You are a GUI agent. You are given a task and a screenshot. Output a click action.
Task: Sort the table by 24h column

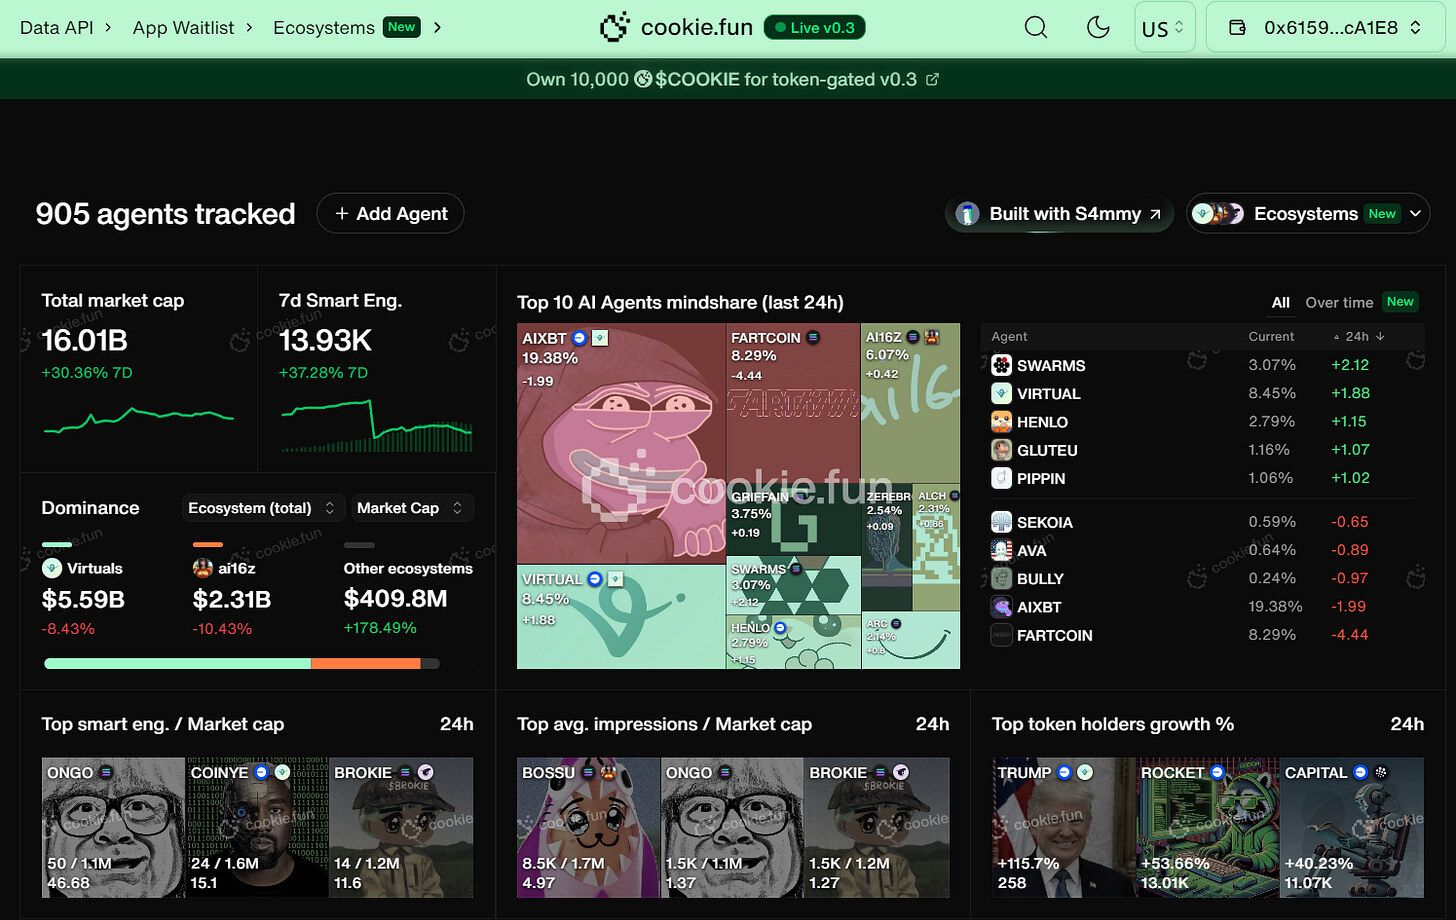point(1360,337)
